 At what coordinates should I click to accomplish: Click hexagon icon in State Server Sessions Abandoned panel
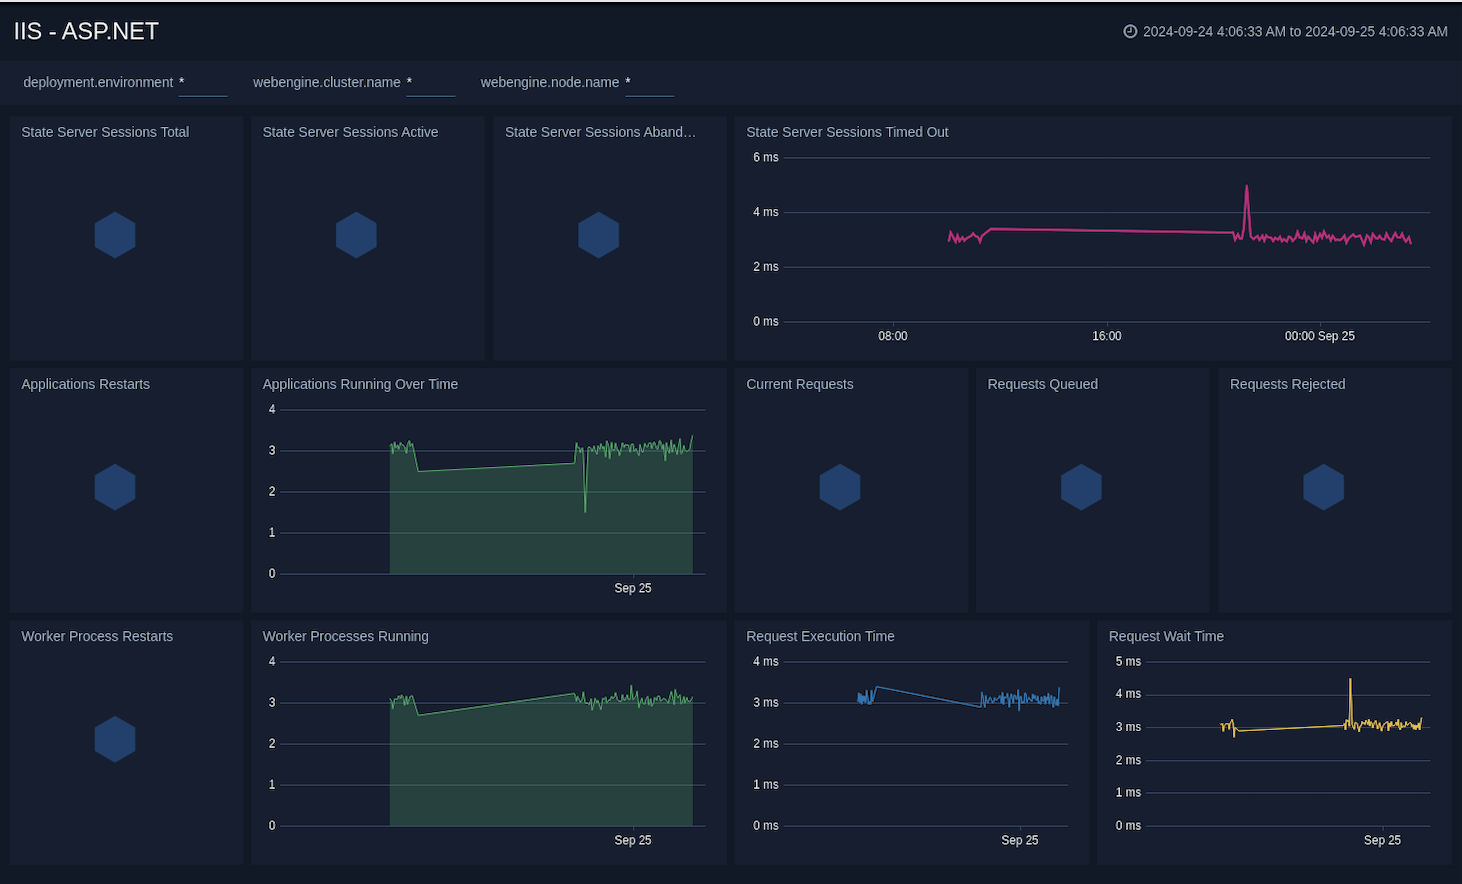599,235
